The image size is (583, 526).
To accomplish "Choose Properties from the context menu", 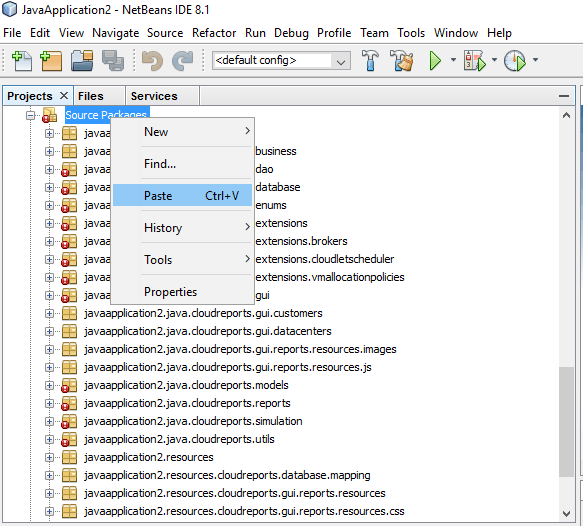I will [x=182, y=291].
